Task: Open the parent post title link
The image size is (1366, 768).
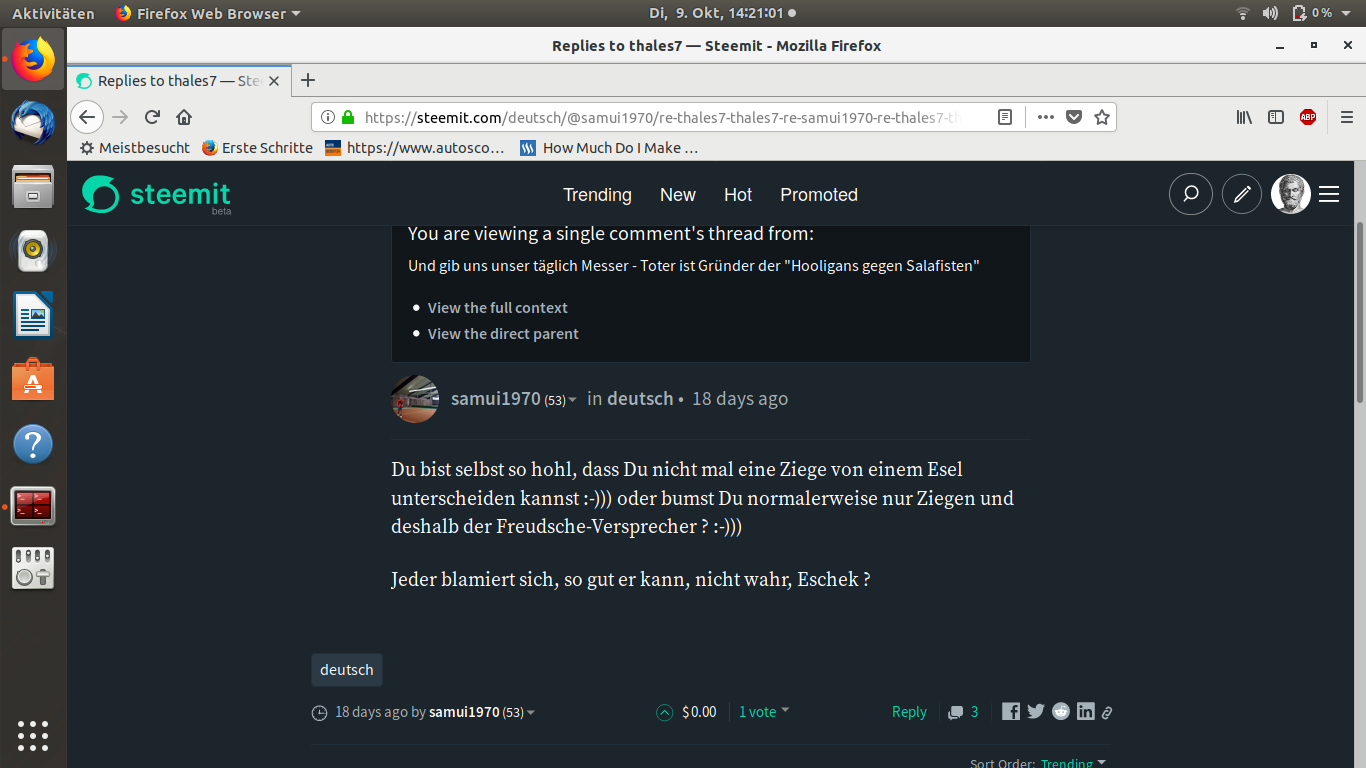Action: point(693,266)
